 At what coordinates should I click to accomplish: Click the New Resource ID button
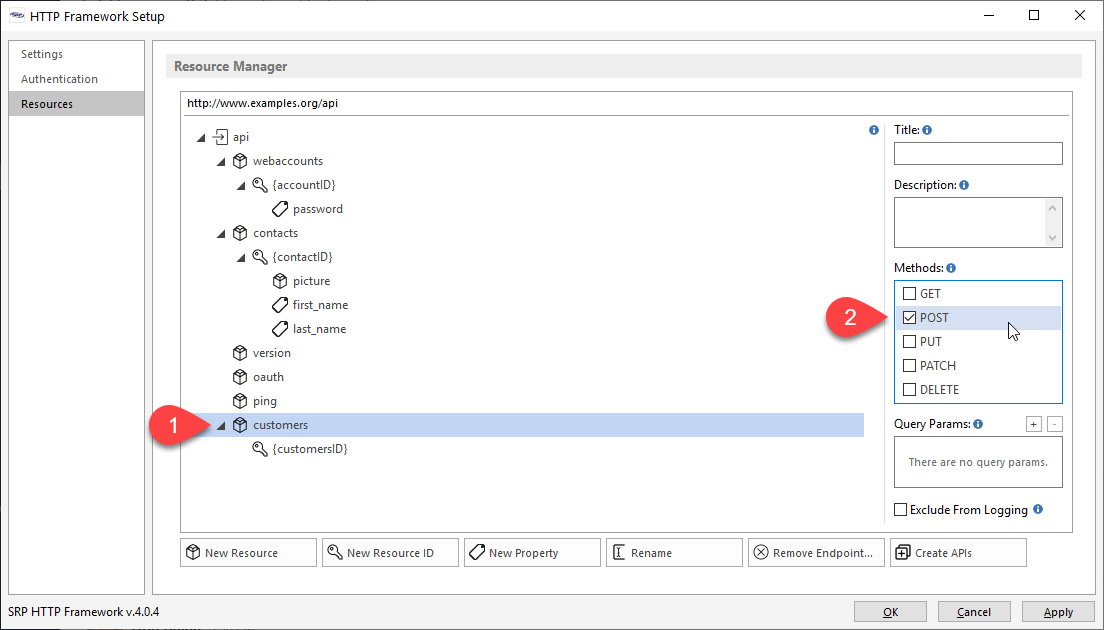point(390,553)
